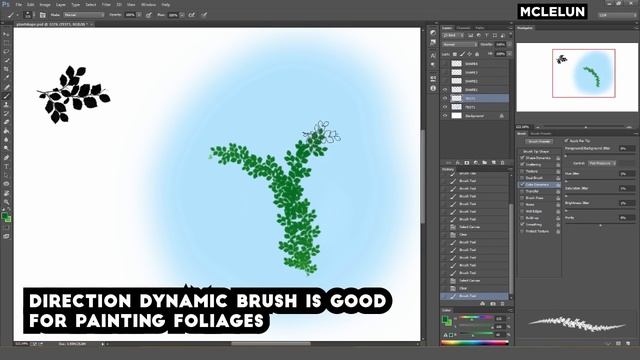This screenshot has width=640, height=360.
Task: Delete current state in History panel
Action: click(x=502, y=304)
